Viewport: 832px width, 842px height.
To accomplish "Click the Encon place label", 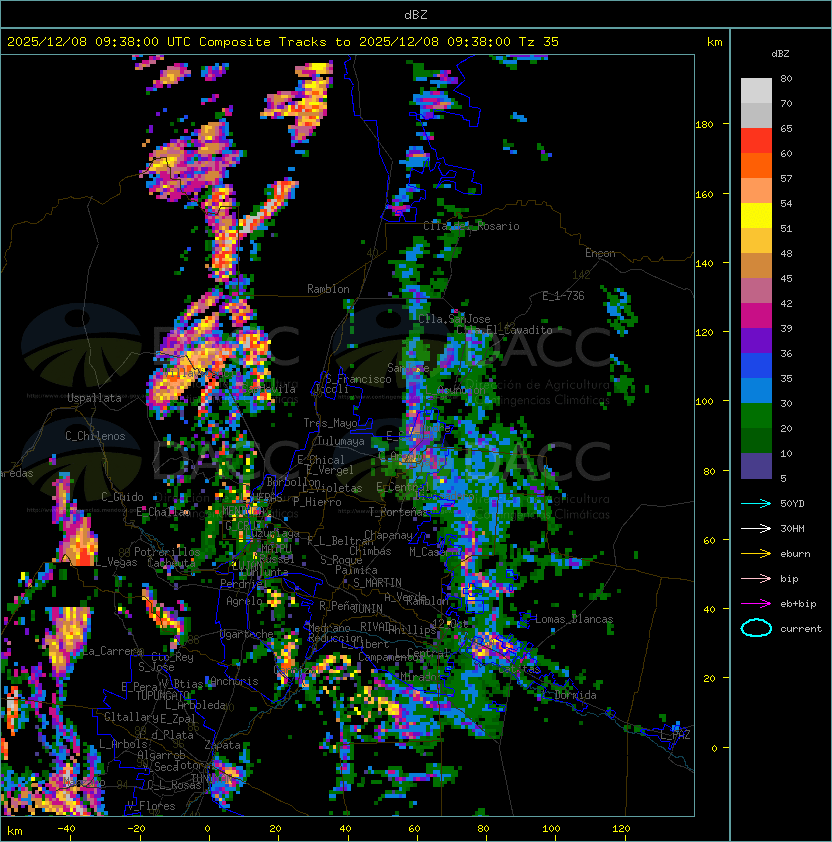I will click(600, 253).
